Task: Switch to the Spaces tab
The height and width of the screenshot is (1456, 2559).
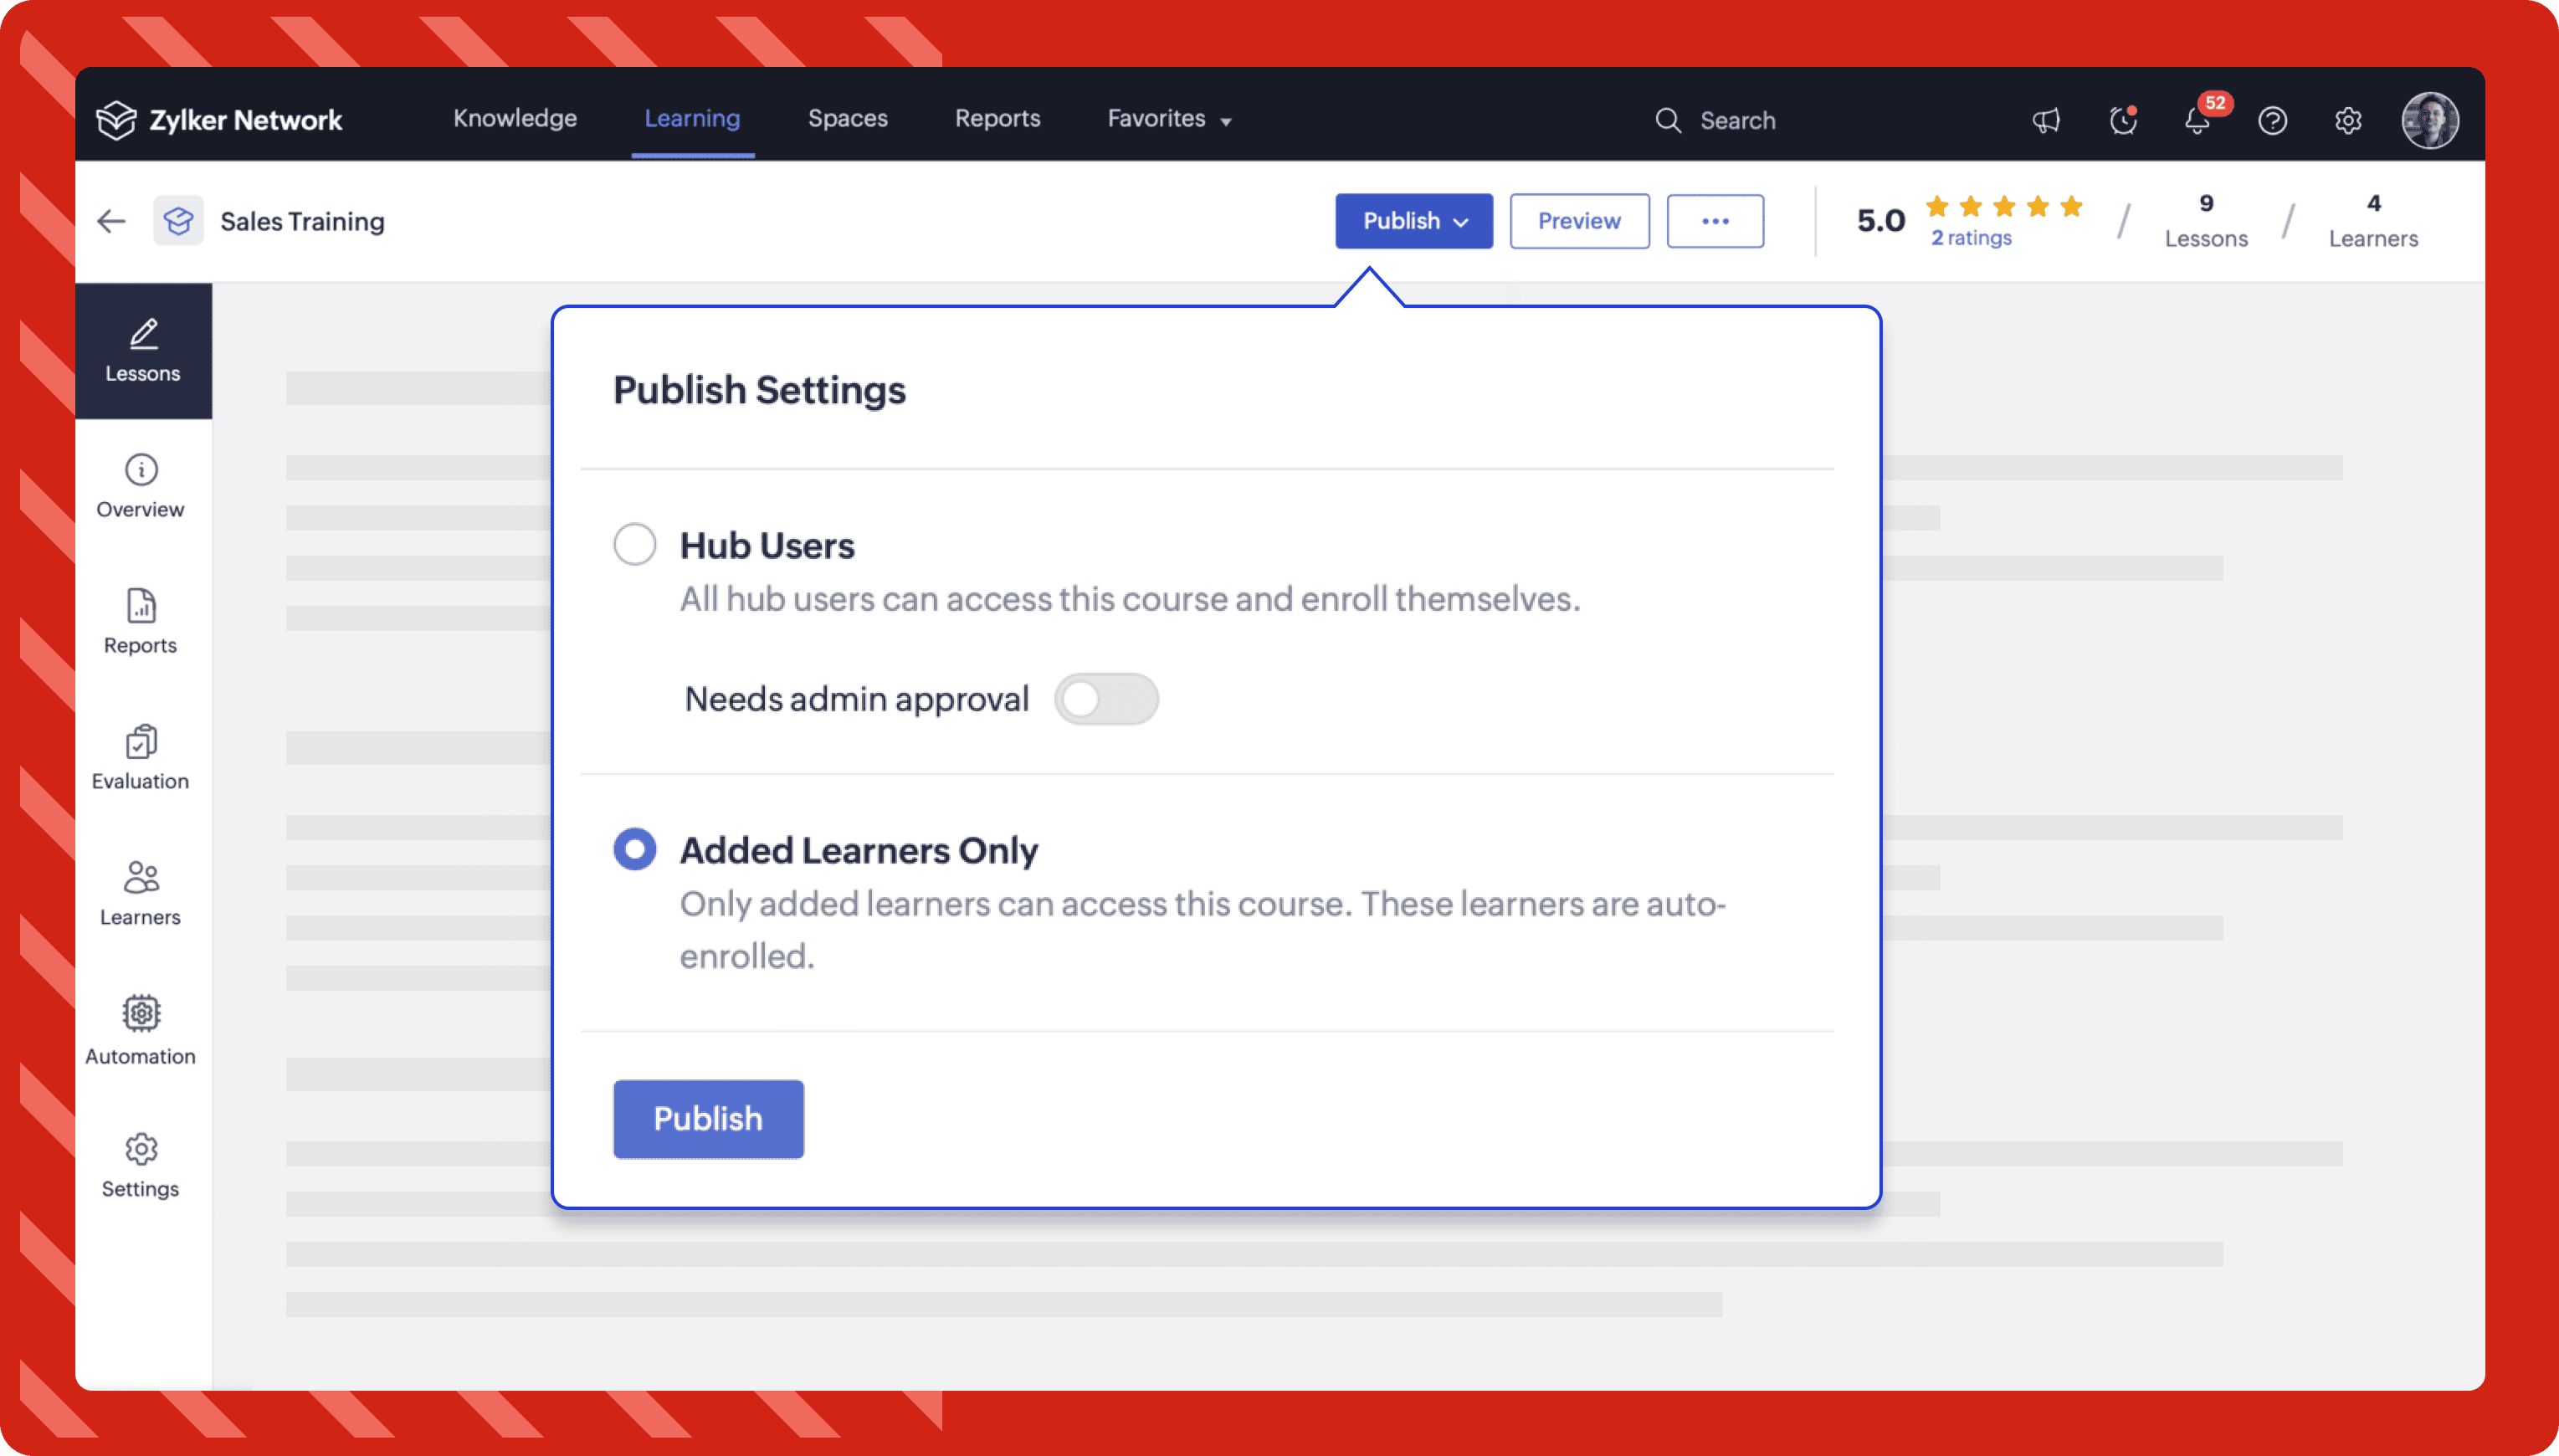Action: coord(848,119)
